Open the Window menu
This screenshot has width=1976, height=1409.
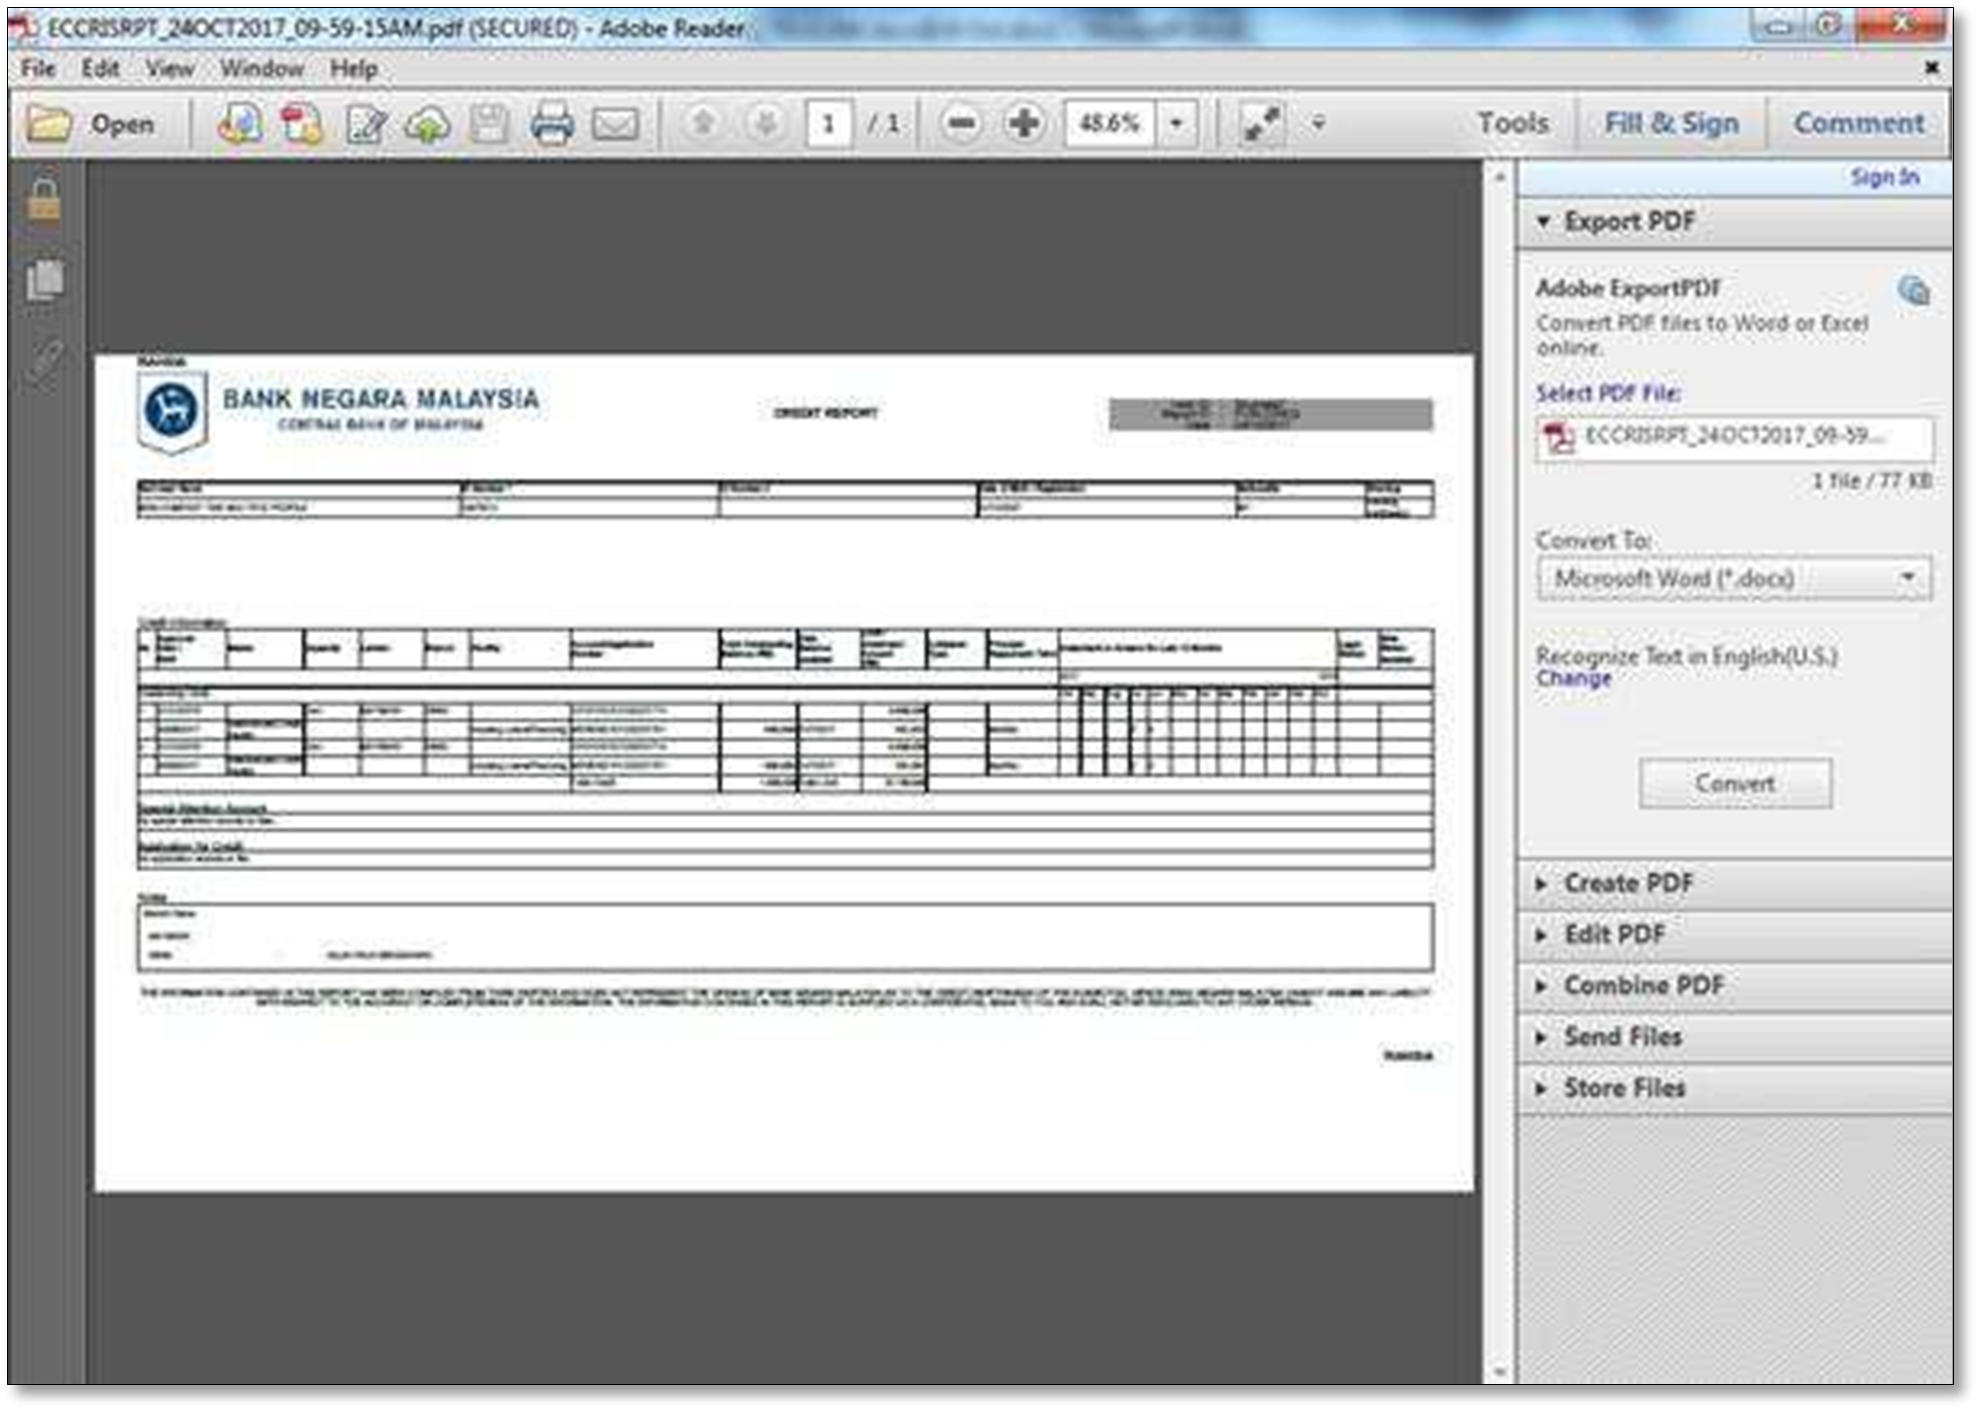coord(262,68)
